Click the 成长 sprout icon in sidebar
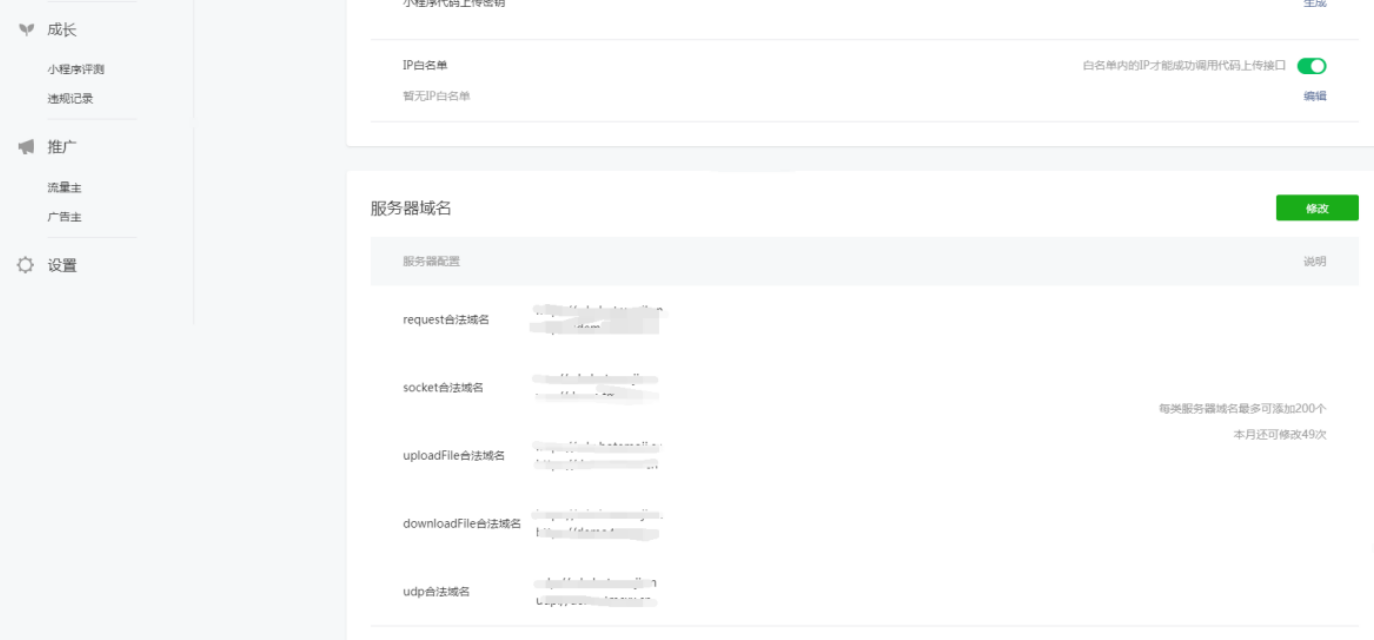Screen dimensions: 1374x640 [x=26, y=30]
